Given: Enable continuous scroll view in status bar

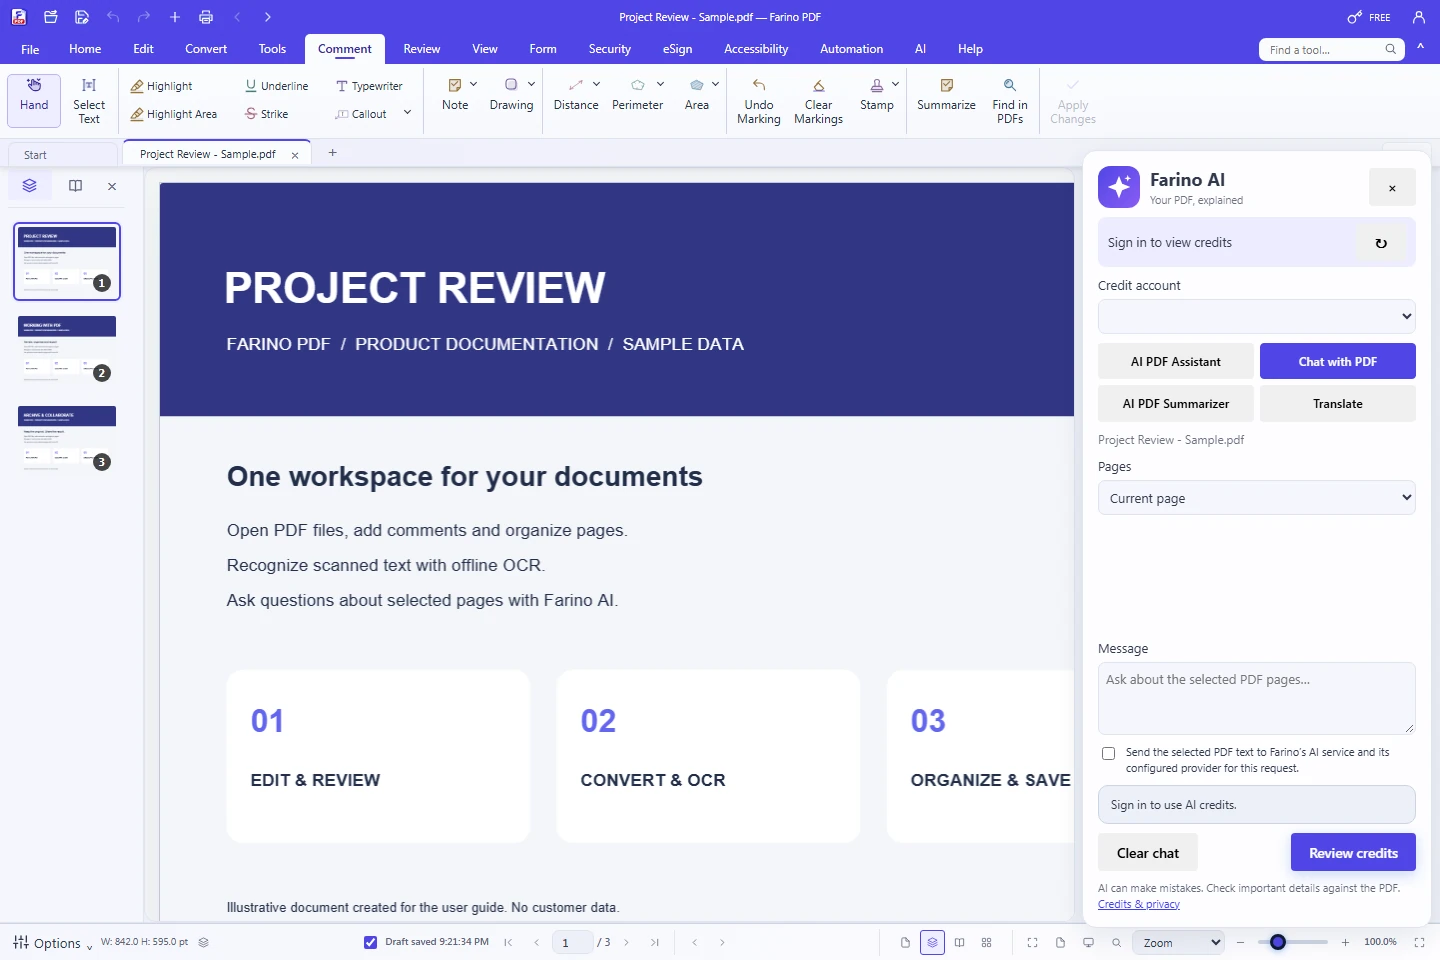Looking at the screenshot, I should coord(932,942).
